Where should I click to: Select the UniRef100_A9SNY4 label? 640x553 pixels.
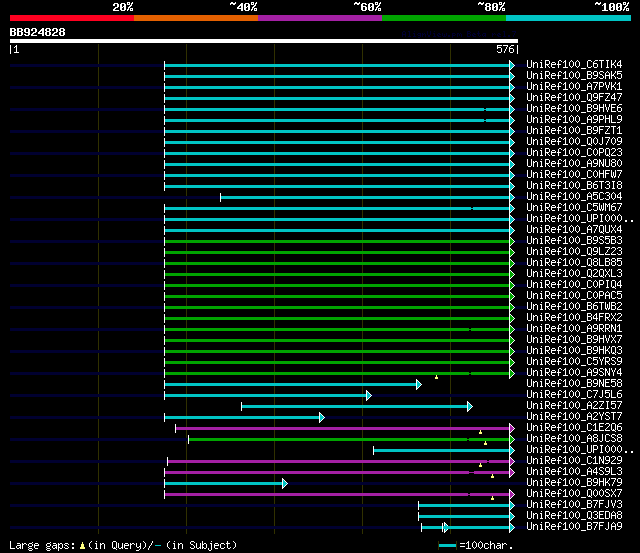574,373
